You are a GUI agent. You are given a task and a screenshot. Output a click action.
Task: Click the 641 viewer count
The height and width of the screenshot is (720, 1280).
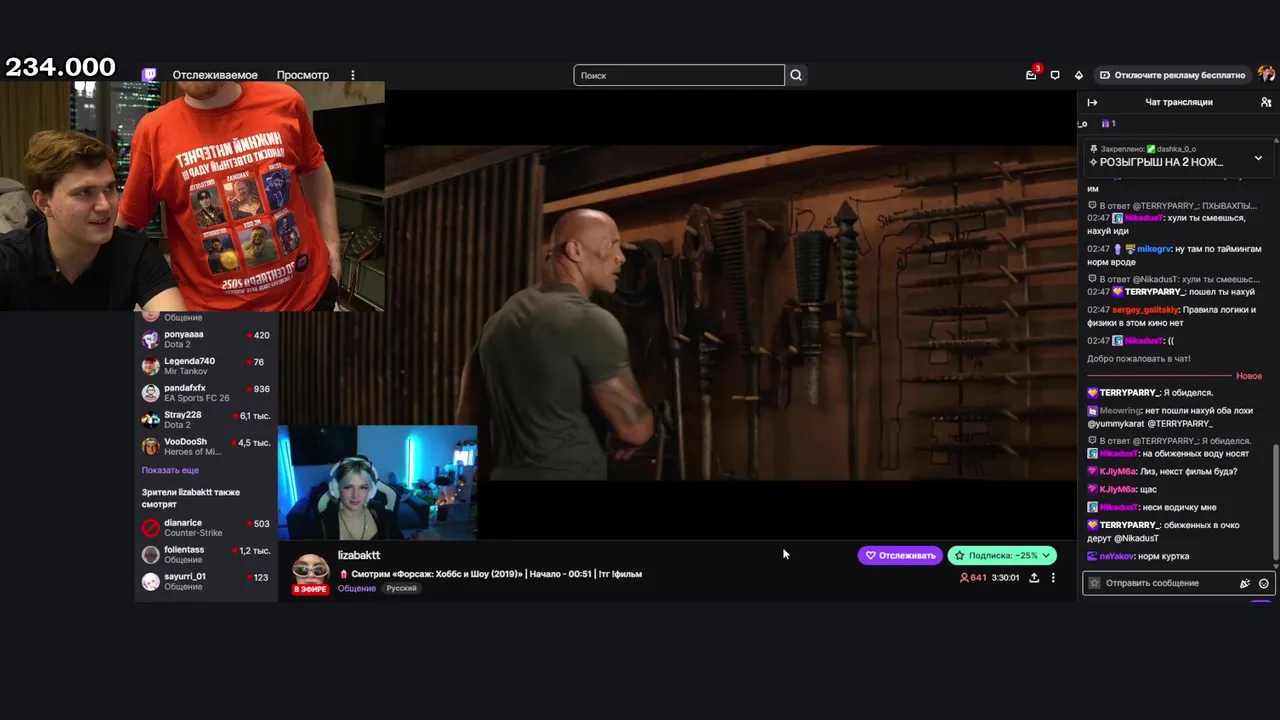pyautogui.click(x=973, y=578)
